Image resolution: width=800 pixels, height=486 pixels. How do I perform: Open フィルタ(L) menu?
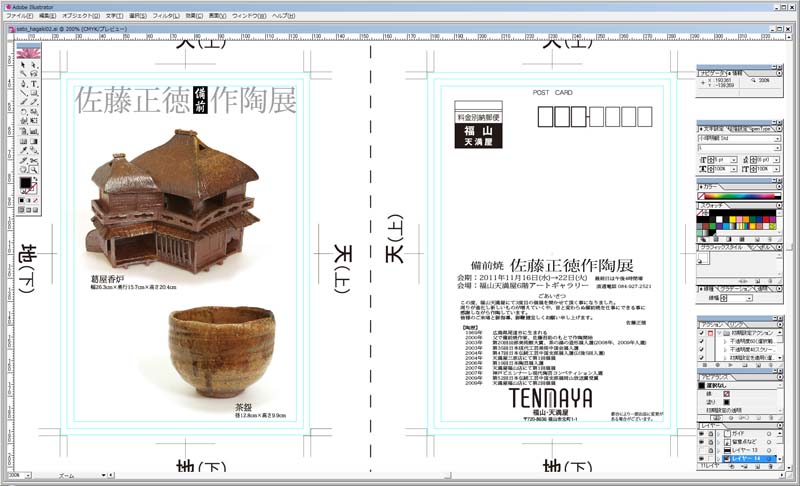[166, 16]
